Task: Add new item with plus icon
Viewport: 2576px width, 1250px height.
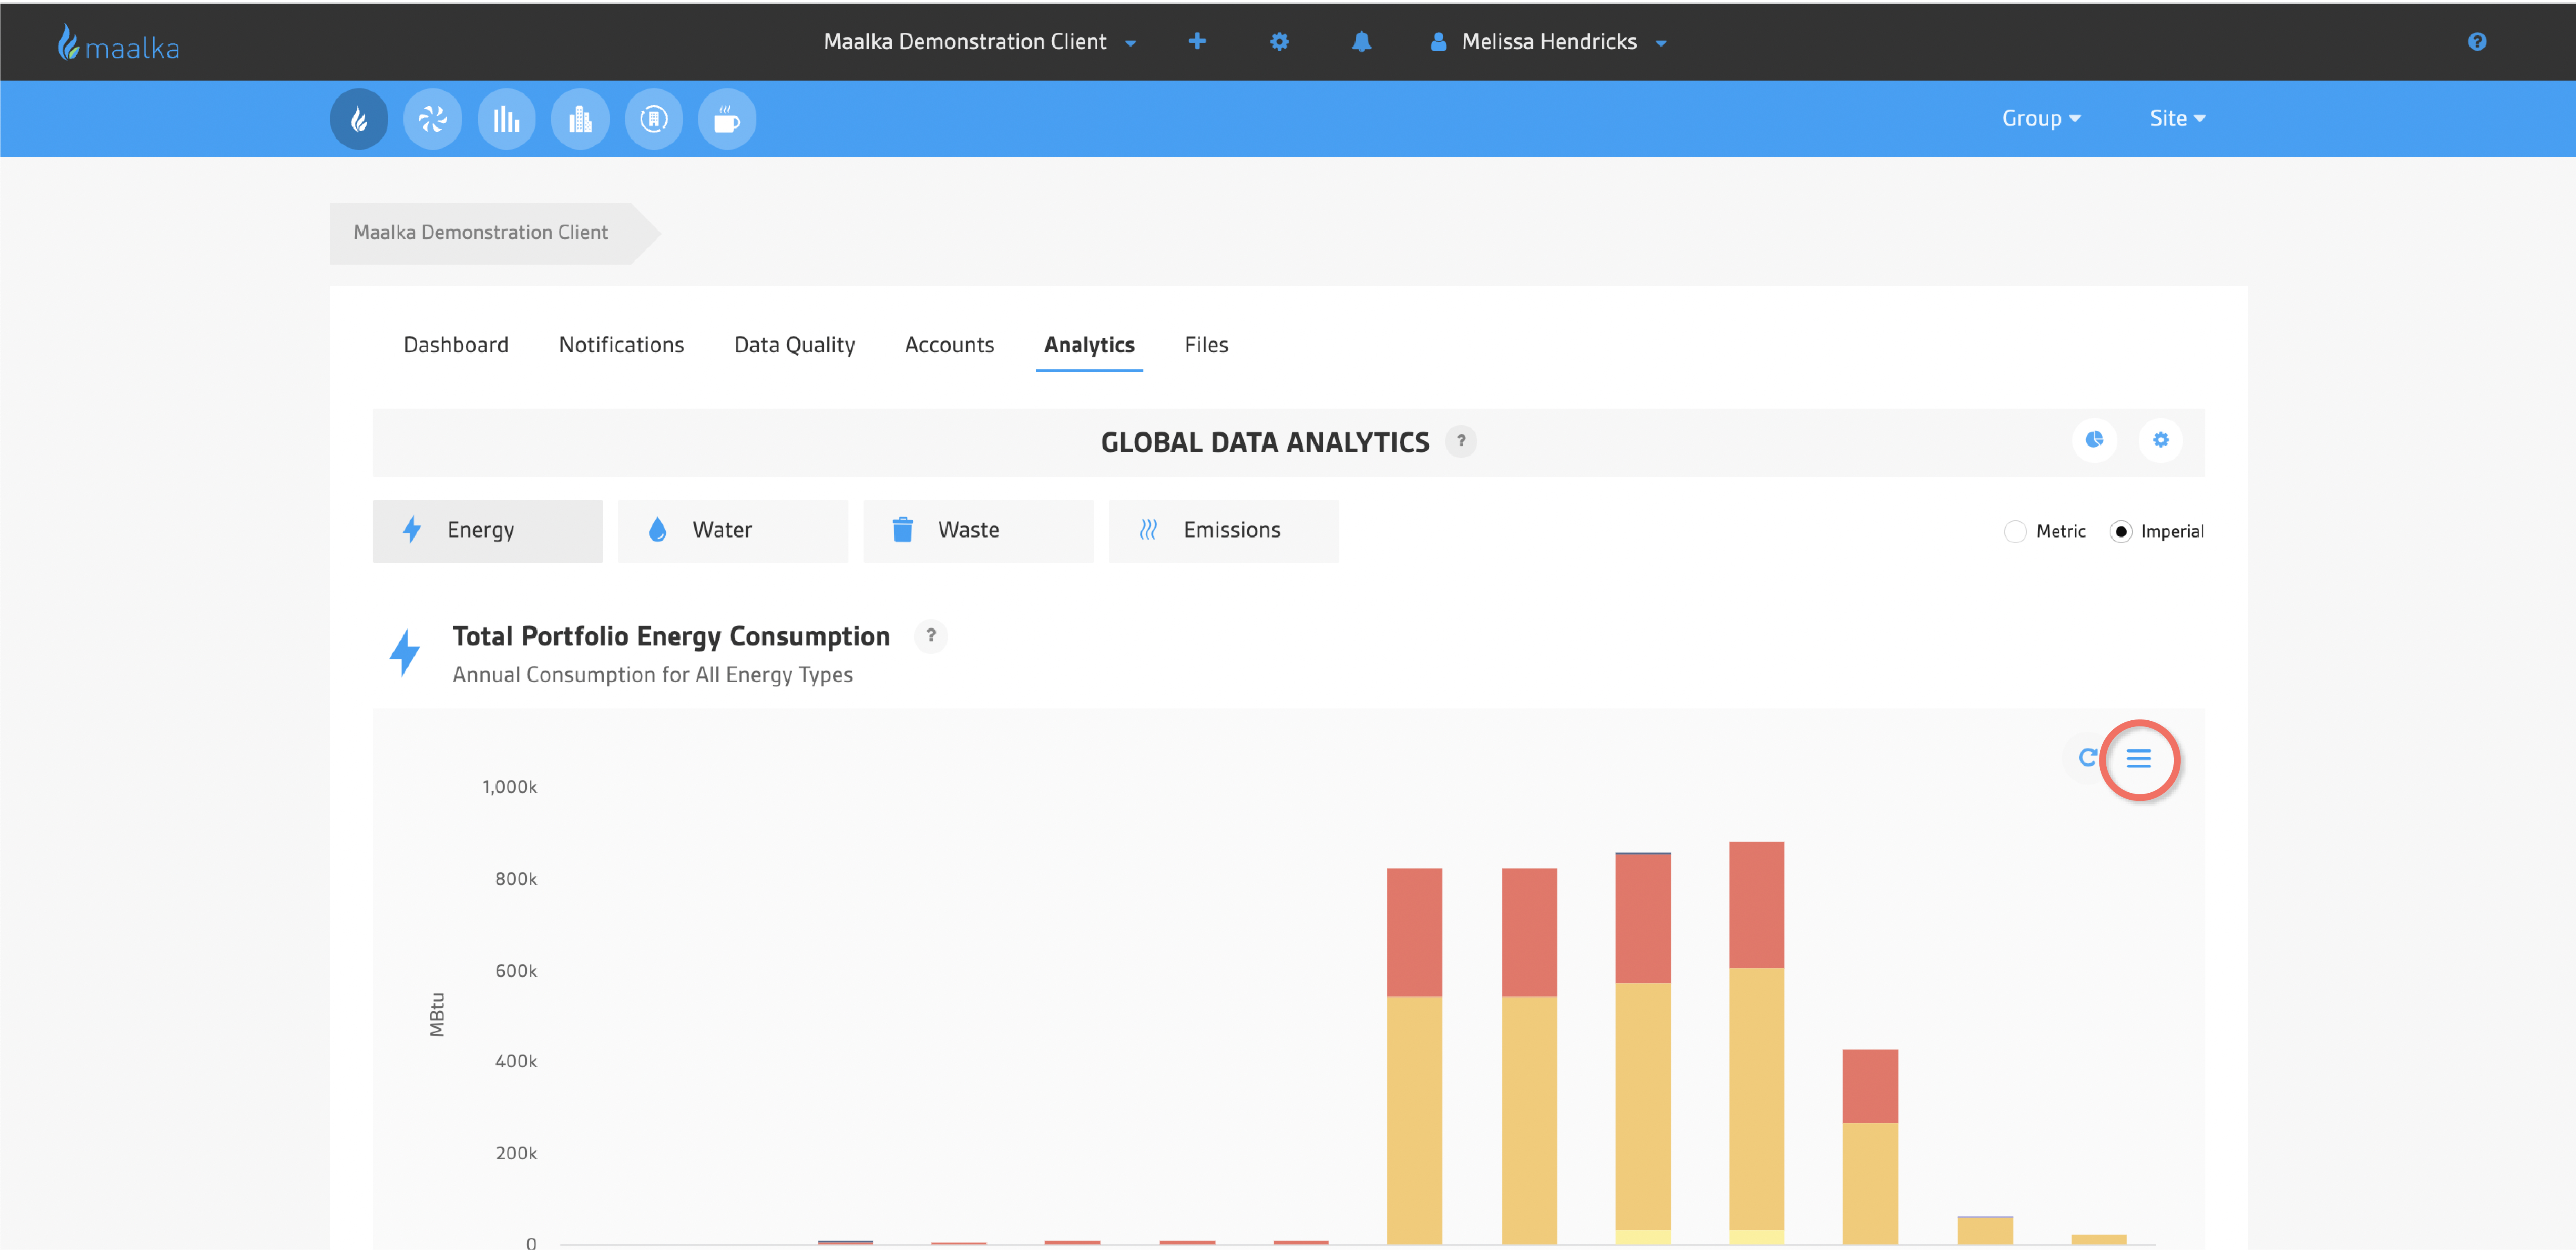Action: [x=1197, y=41]
